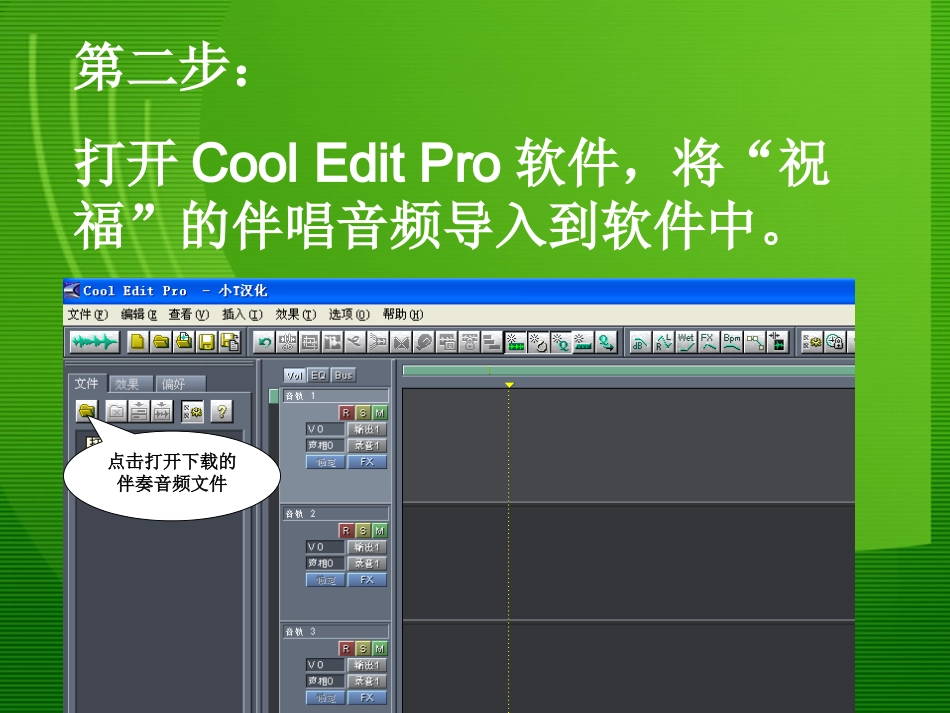This screenshot has height=713, width=950.
Task: Select the EQ track controls tab
Action: point(319,376)
